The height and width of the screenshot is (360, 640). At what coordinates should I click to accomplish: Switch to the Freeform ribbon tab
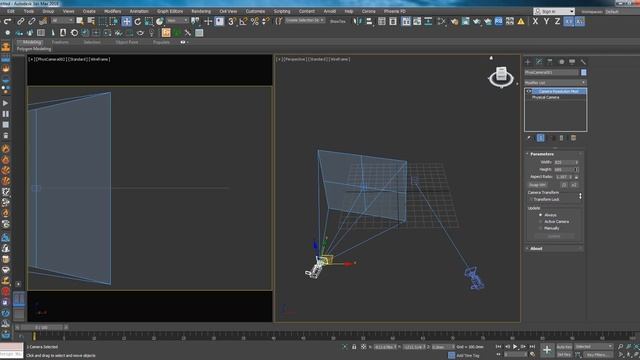pos(60,42)
